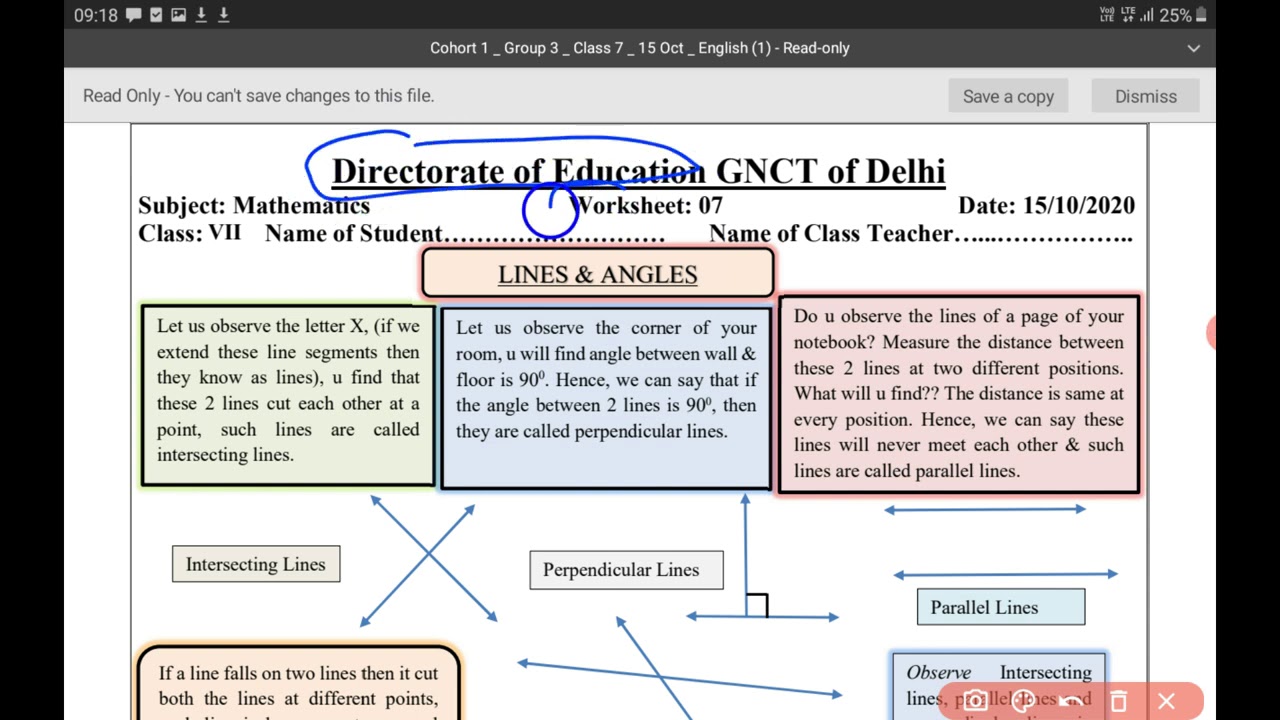Tap the 'Name of Student' blank line
The height and width of the screenshot is (720, 1280).
(465, 233)
